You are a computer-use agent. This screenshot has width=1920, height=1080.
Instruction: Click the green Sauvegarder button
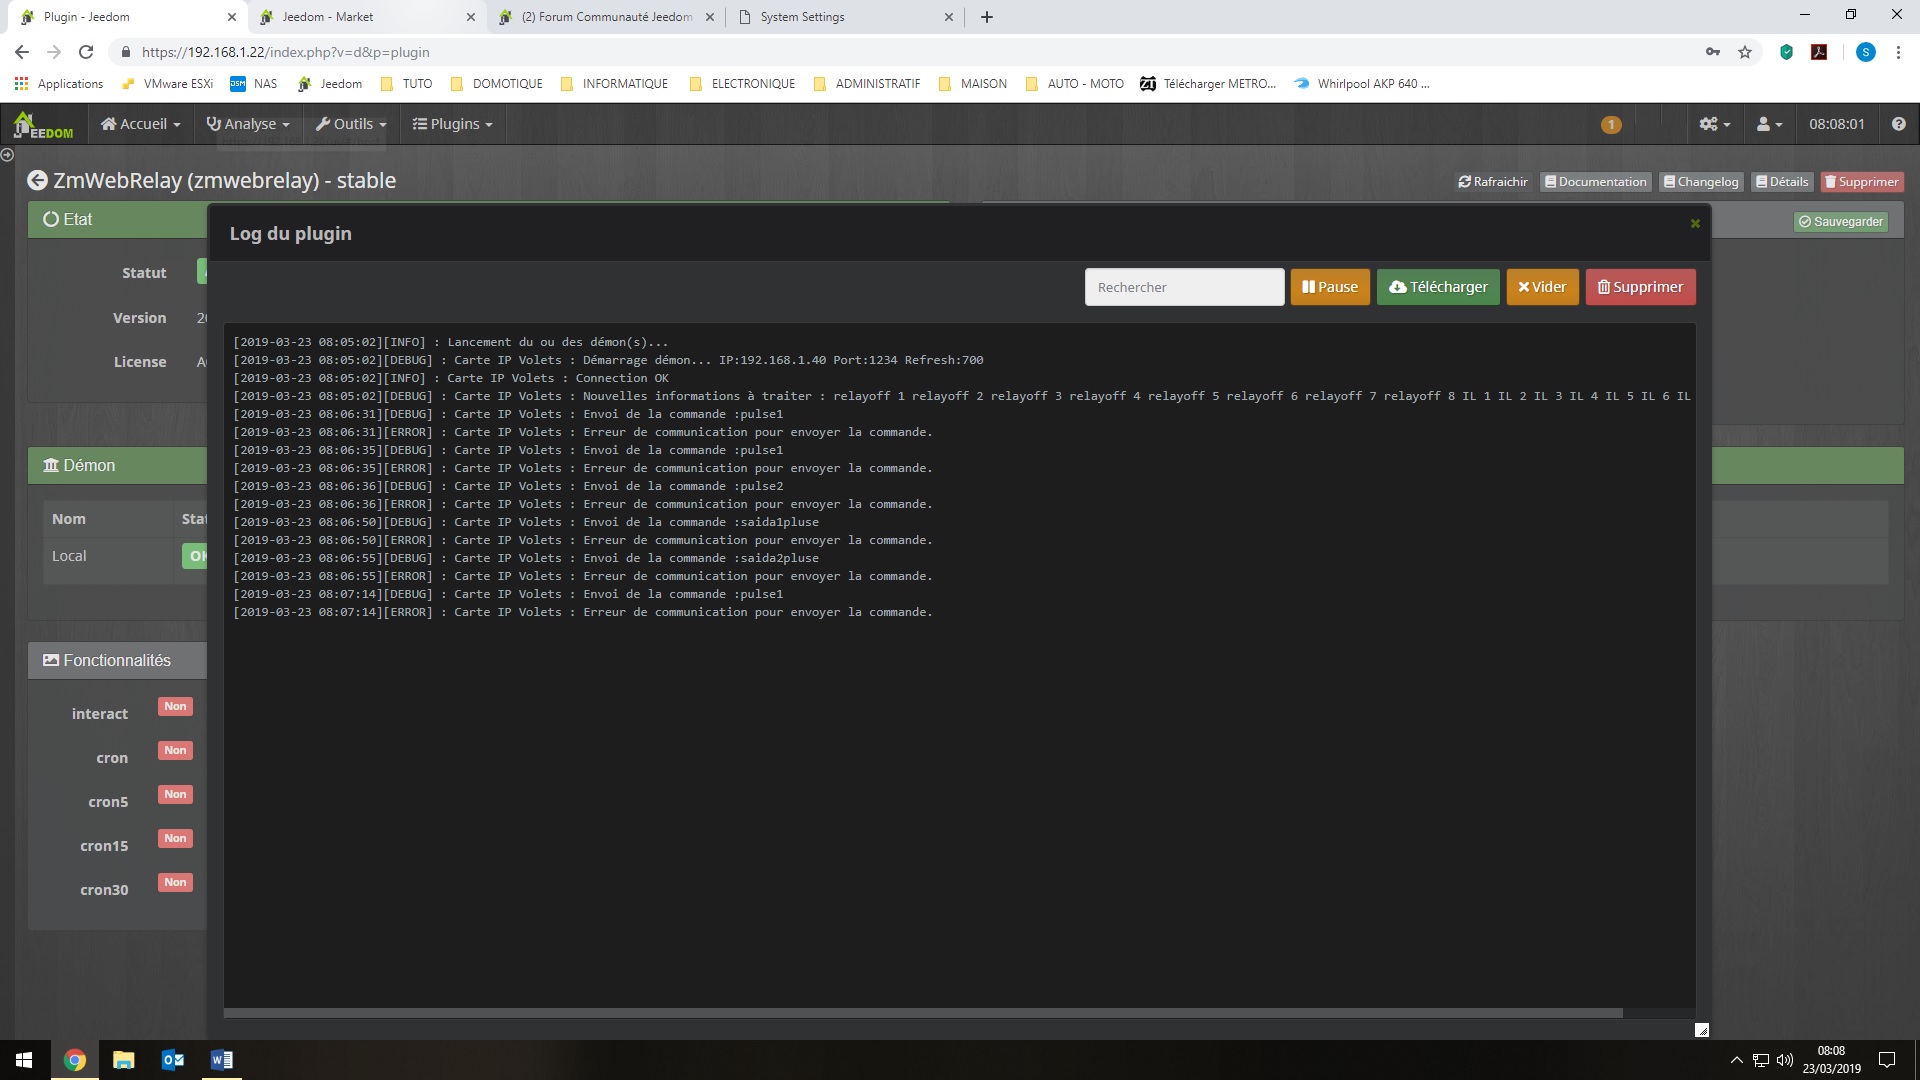[x=1840, y=222]
